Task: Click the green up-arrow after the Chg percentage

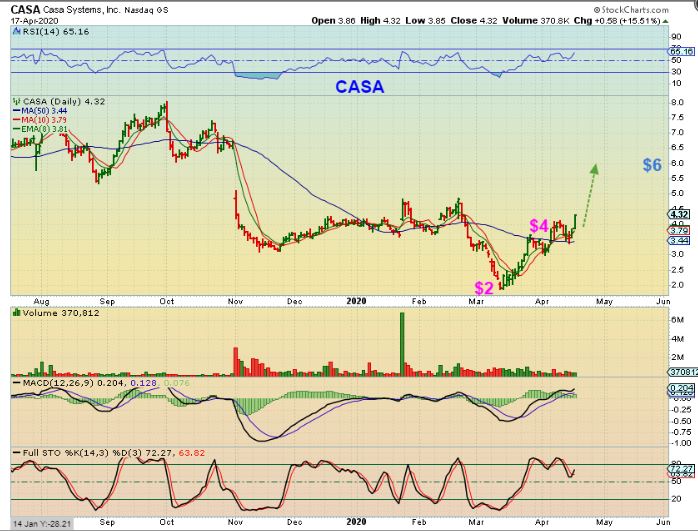Action: click(666, 21)
